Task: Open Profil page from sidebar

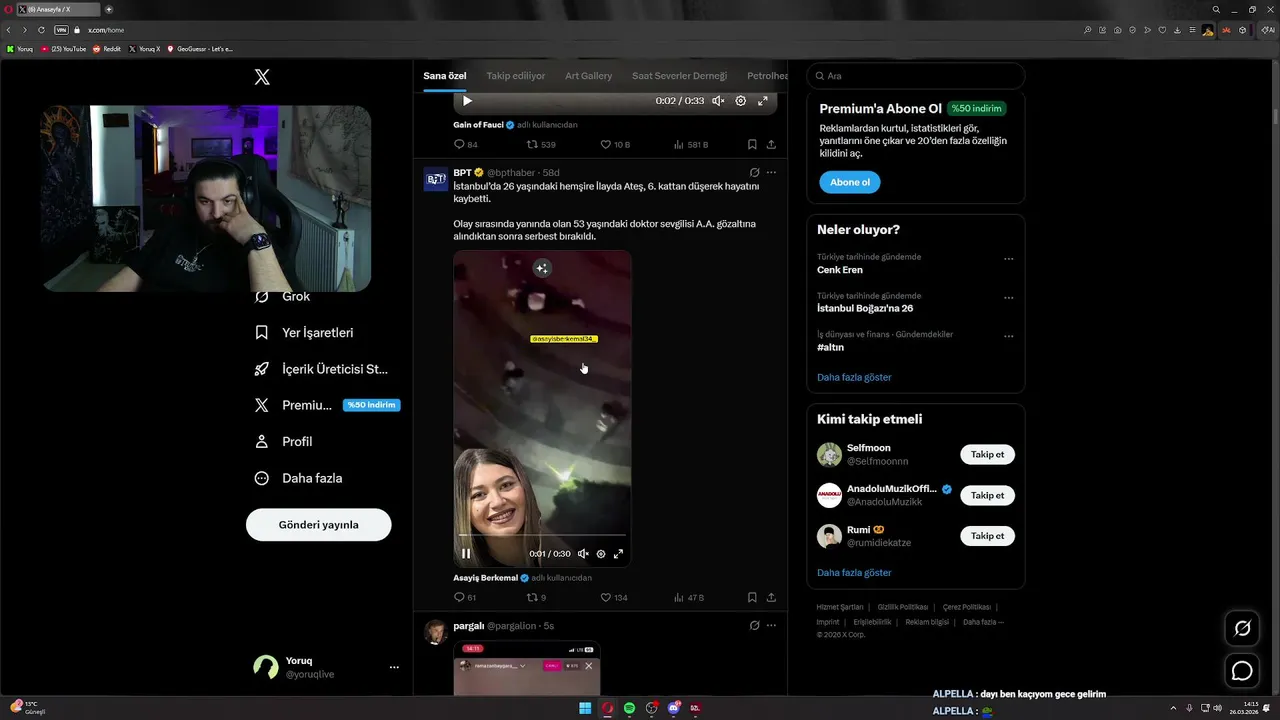Action: (284, 442)
